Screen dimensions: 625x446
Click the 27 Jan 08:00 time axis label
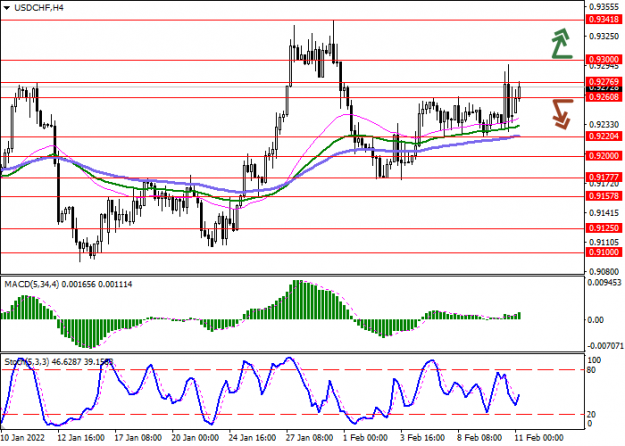(x=310, y=438)
